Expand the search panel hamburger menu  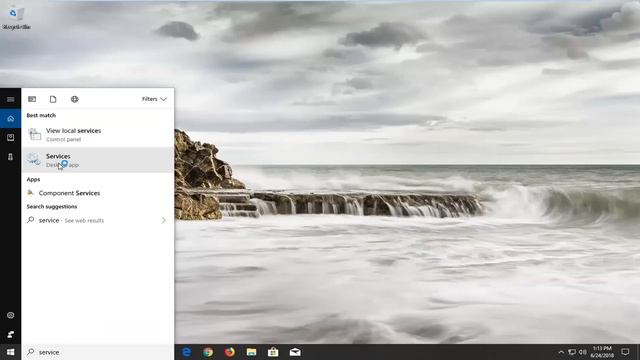[x=11, y=99]
